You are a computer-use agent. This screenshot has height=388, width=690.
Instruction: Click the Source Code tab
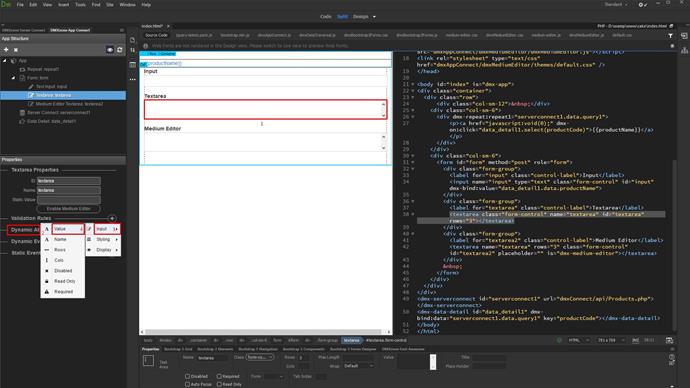pos(156,35)
